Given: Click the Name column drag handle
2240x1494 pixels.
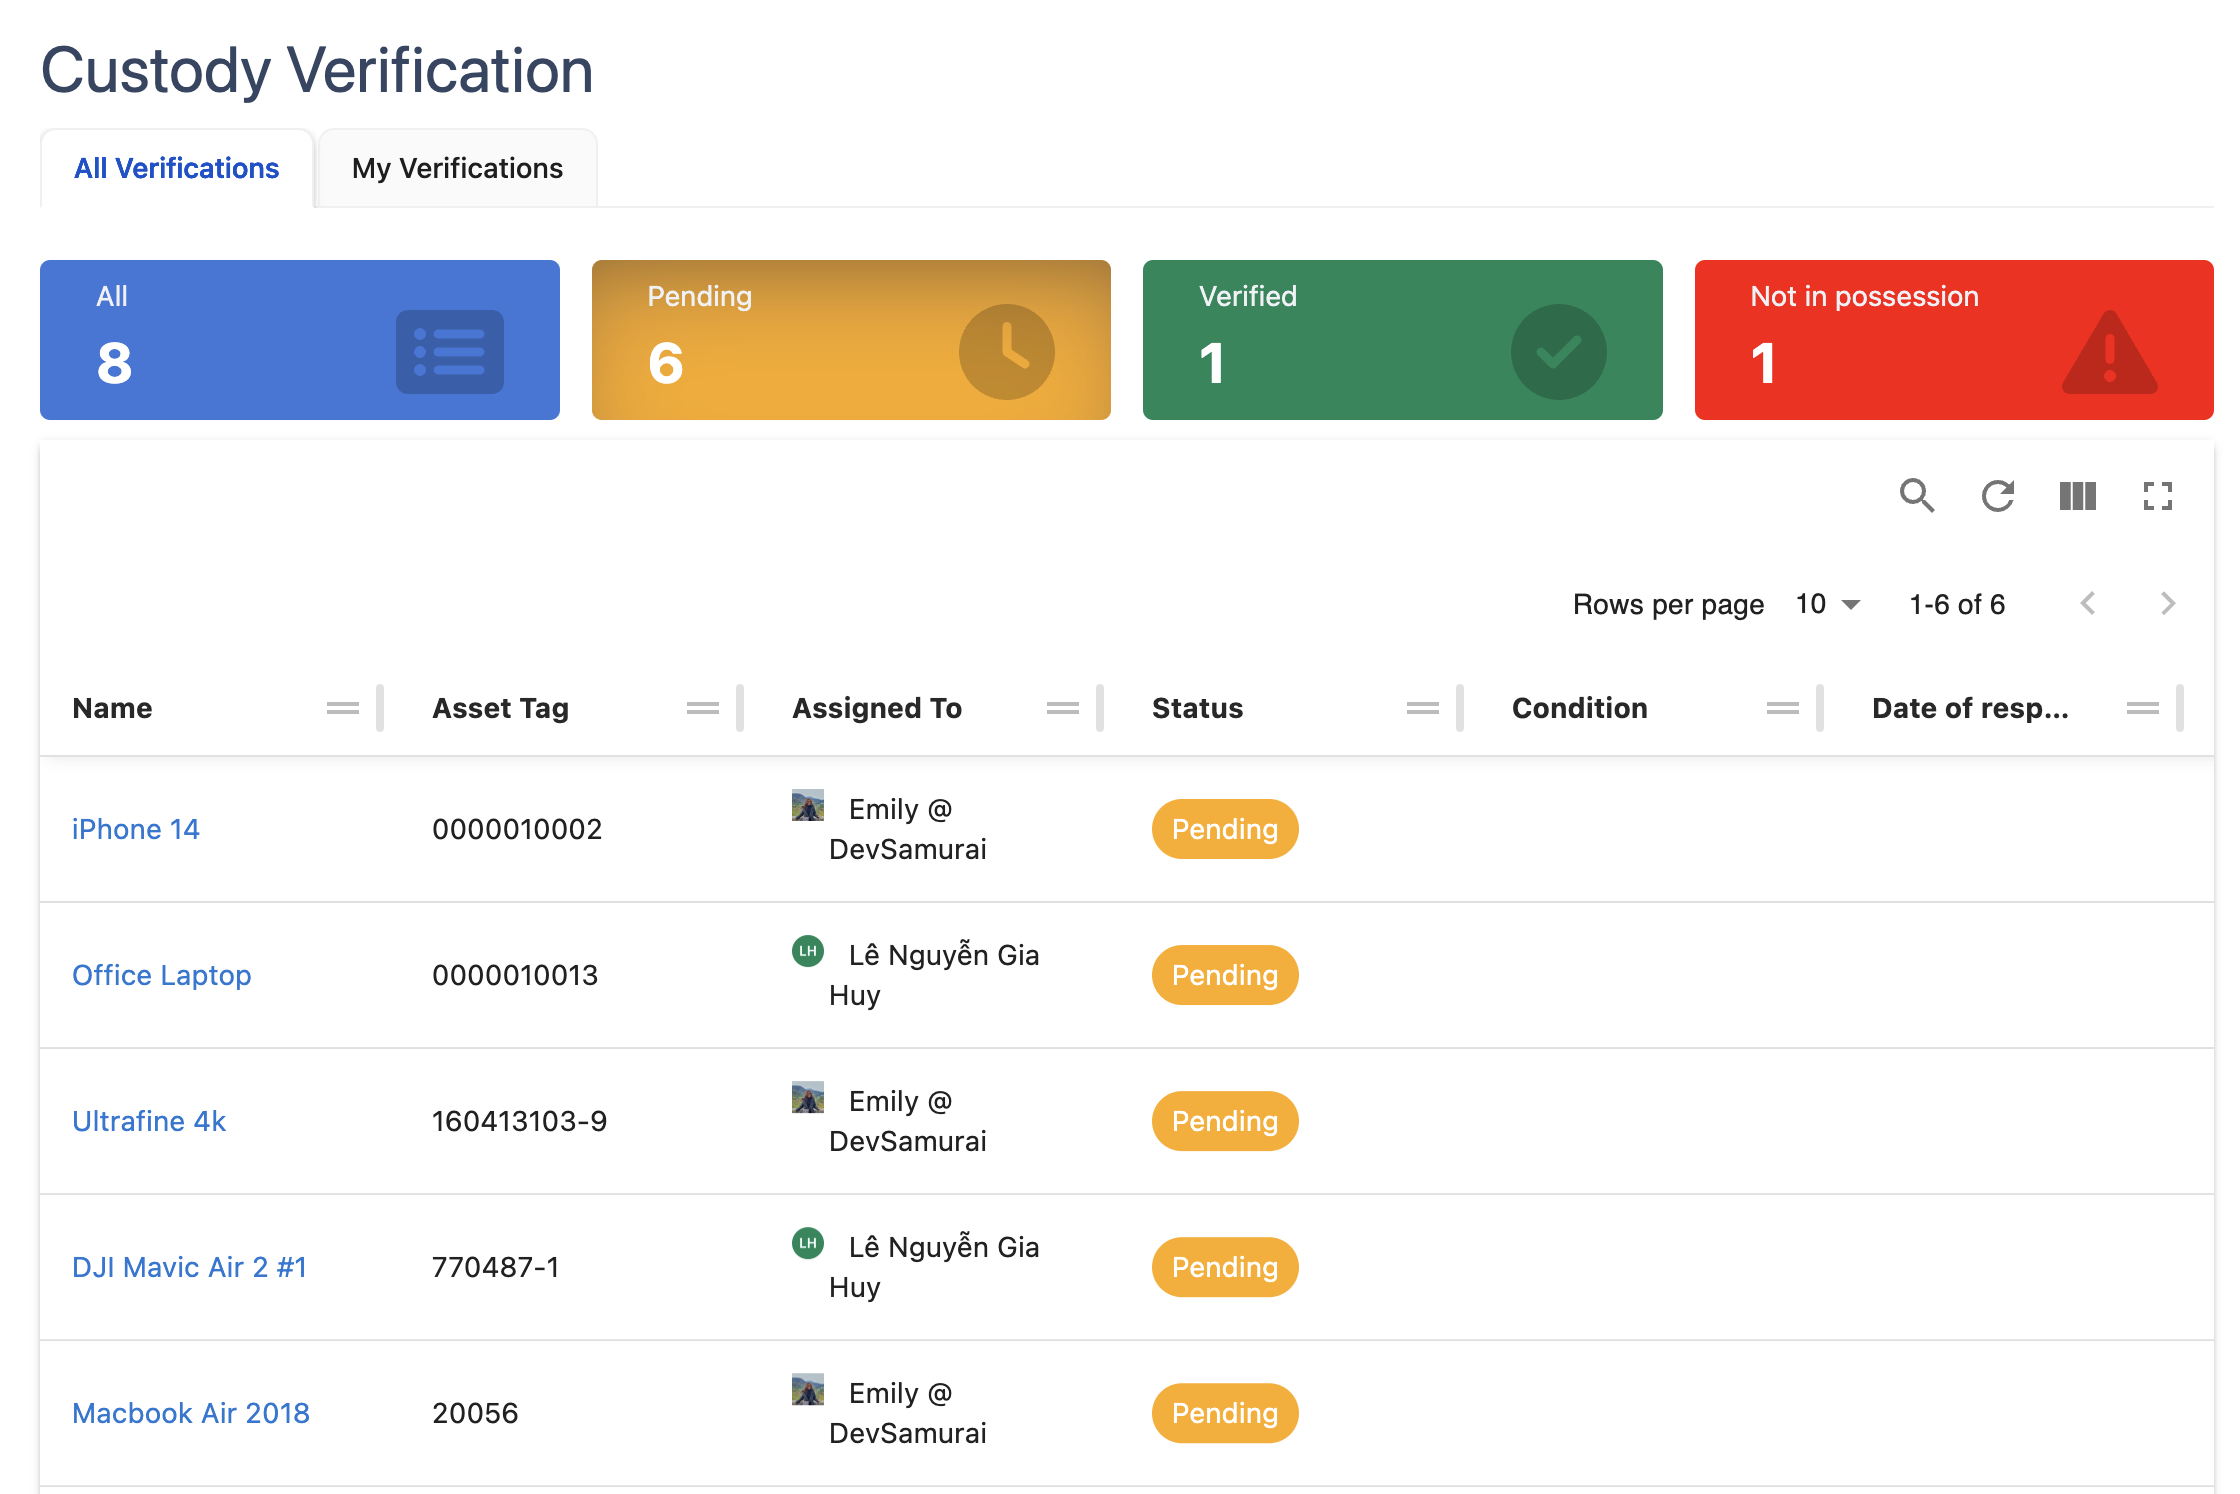Looking at the screenshot, I should click(x=342, y=708).
